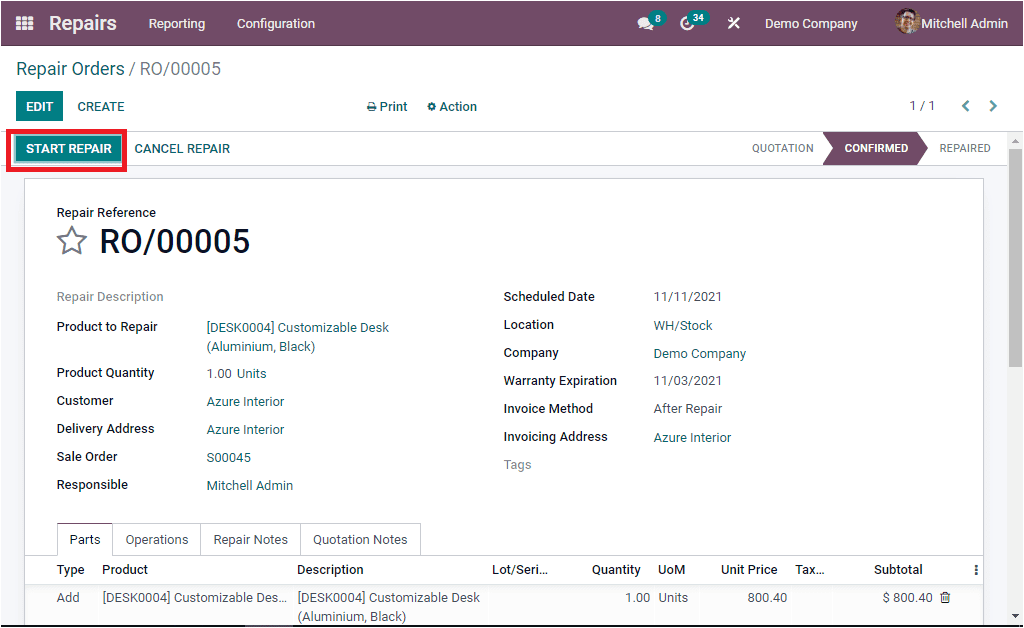Image resolution: width=1024 pixels, height=628 pixels.
Task: Open Demo Company switcher
Action: 811,24
